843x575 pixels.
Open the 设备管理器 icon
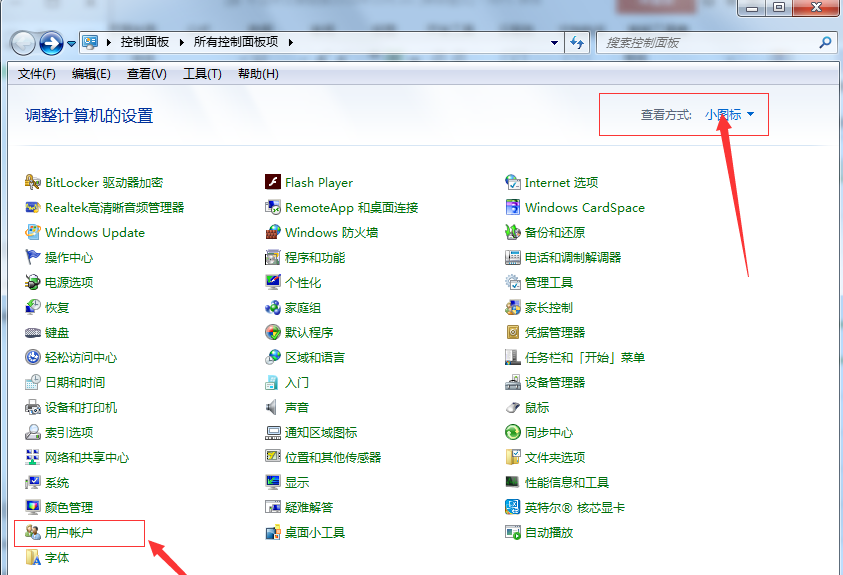pyautogui.click(x=513, y=383)
